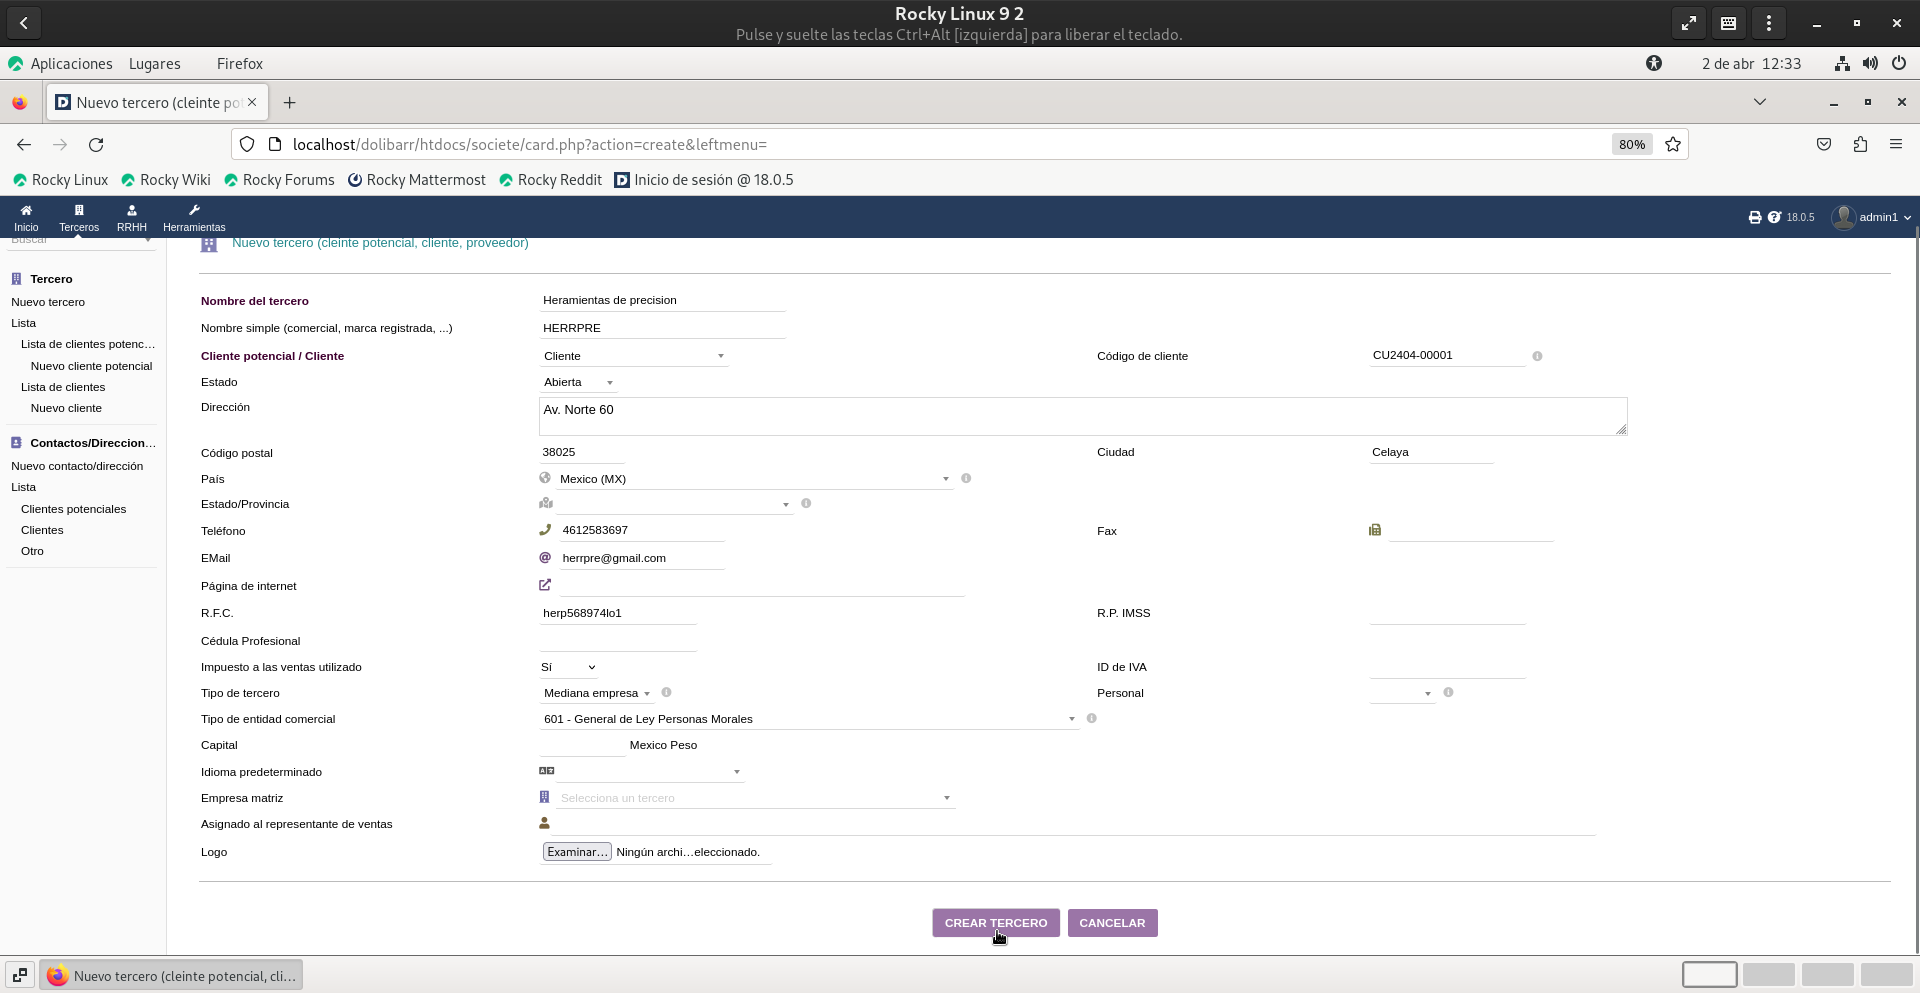Bookmark page with the star icon
Viewport: 1920px width, 993px height.
(1672, 145)
